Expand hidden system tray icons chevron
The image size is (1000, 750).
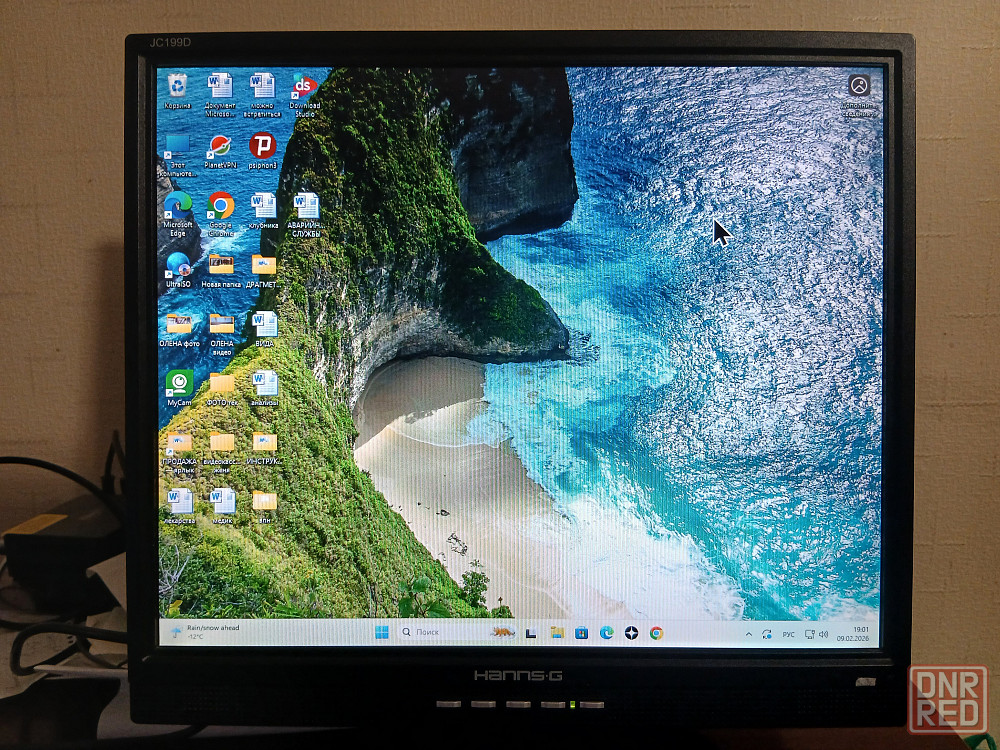(748, 634)
